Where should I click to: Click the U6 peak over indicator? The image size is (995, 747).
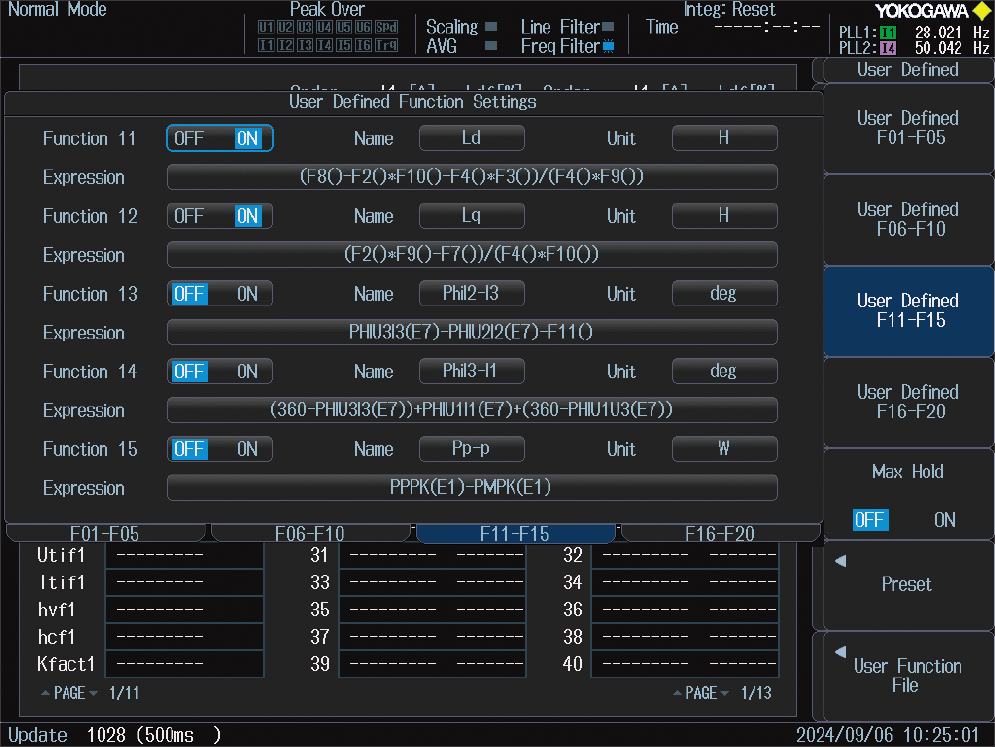tap(364, 27)
